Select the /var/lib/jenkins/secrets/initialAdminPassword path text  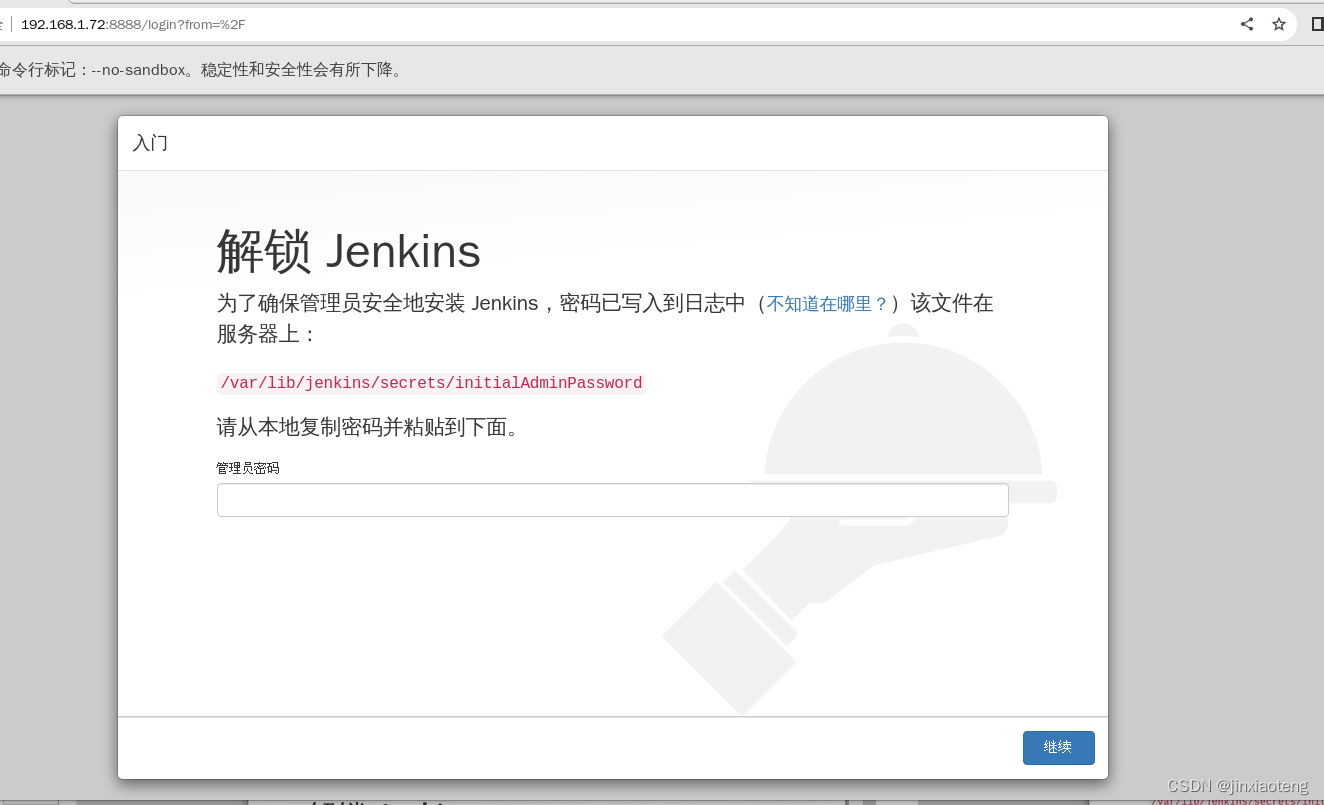[x=431, y=383]
